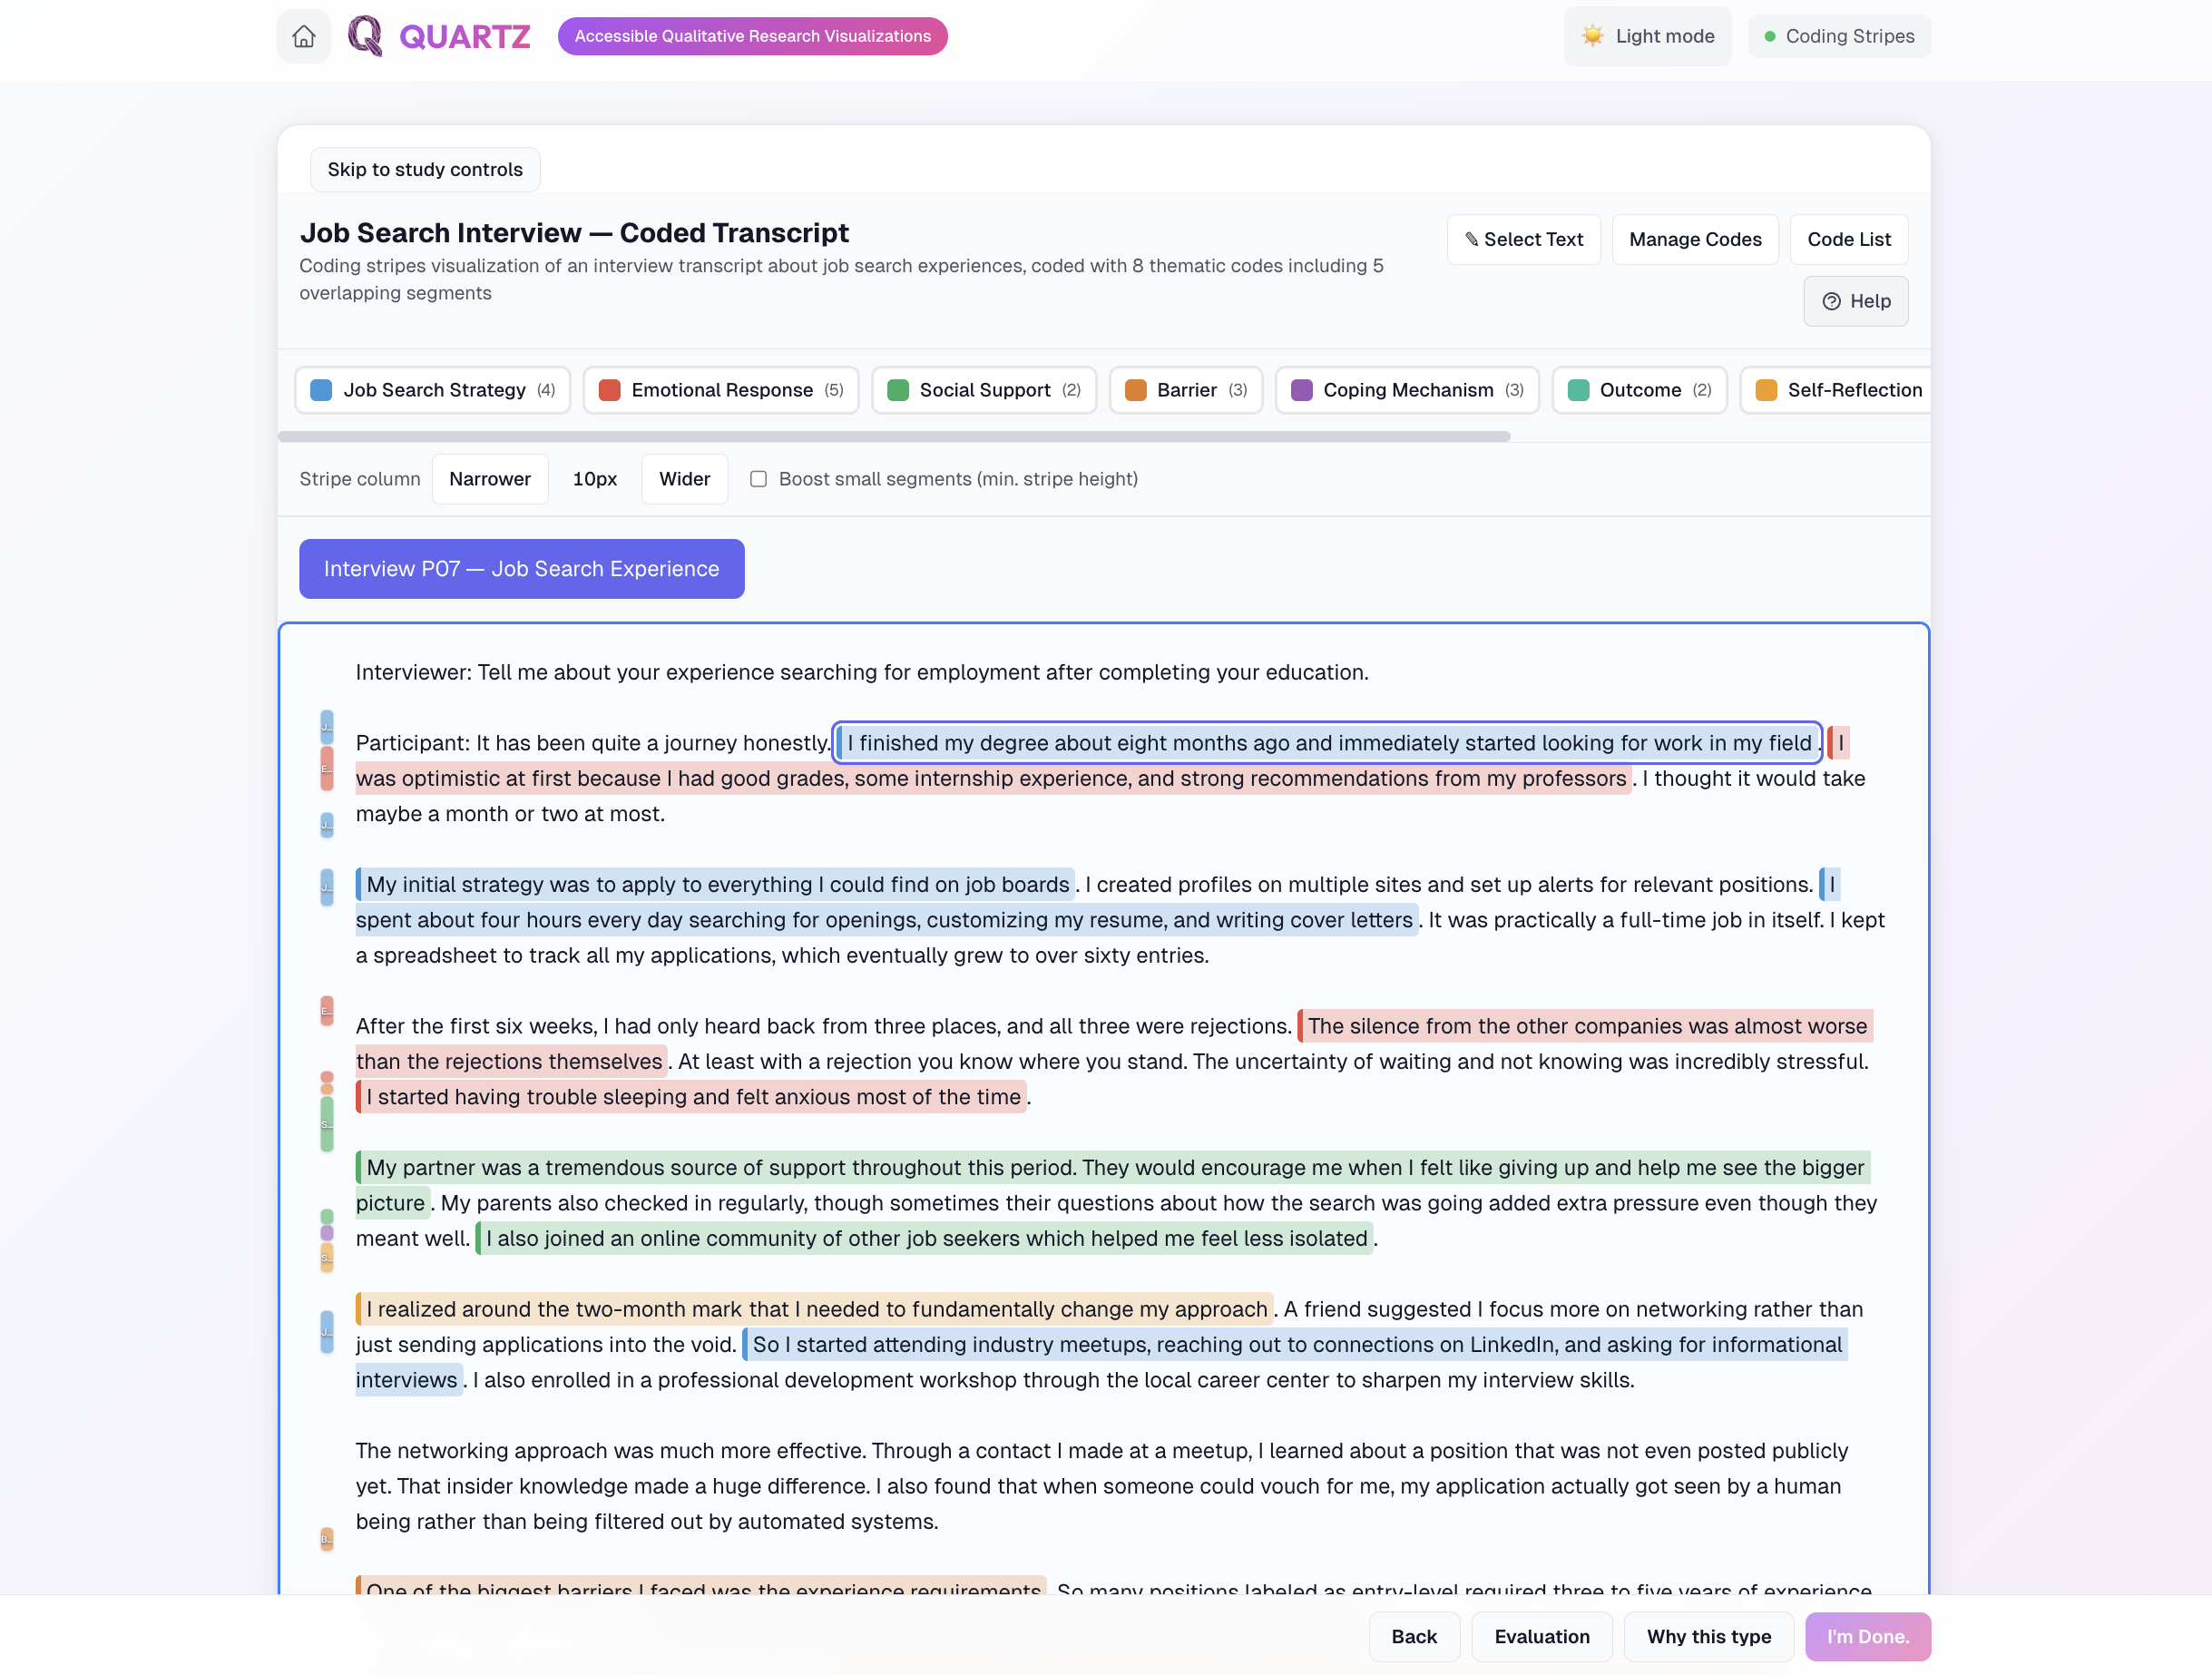This screenshot has width=2212, height=1675.
Task: Click blue 'J' stripe beside 'My initial strategy'
Action: pyautogui.click(x=327, y=887)
